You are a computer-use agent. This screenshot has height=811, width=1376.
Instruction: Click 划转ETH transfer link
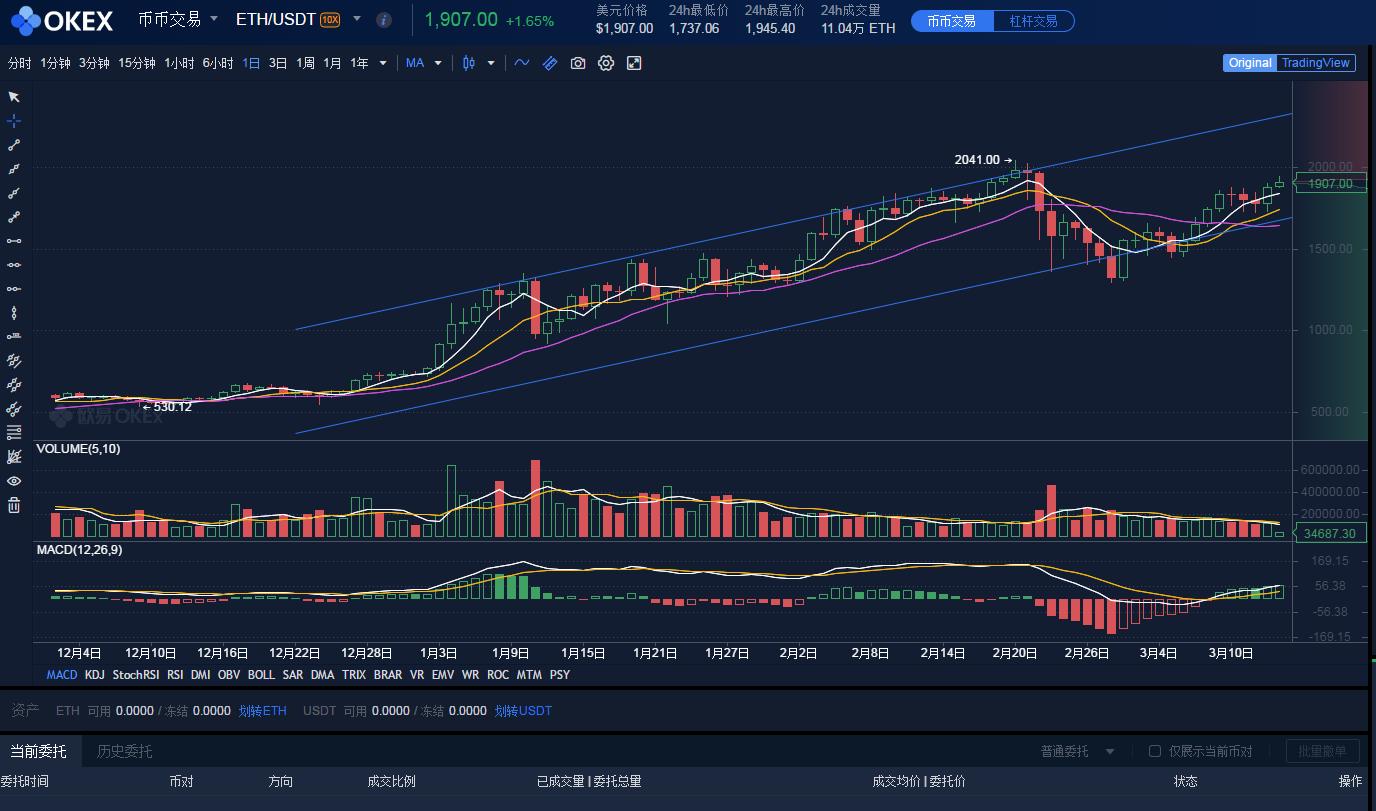(262, 710)
